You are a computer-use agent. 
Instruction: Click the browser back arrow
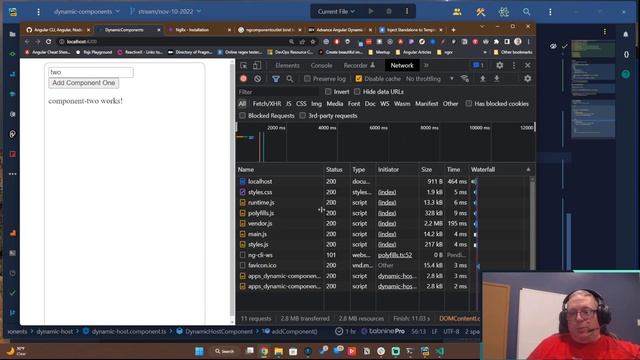27,42
